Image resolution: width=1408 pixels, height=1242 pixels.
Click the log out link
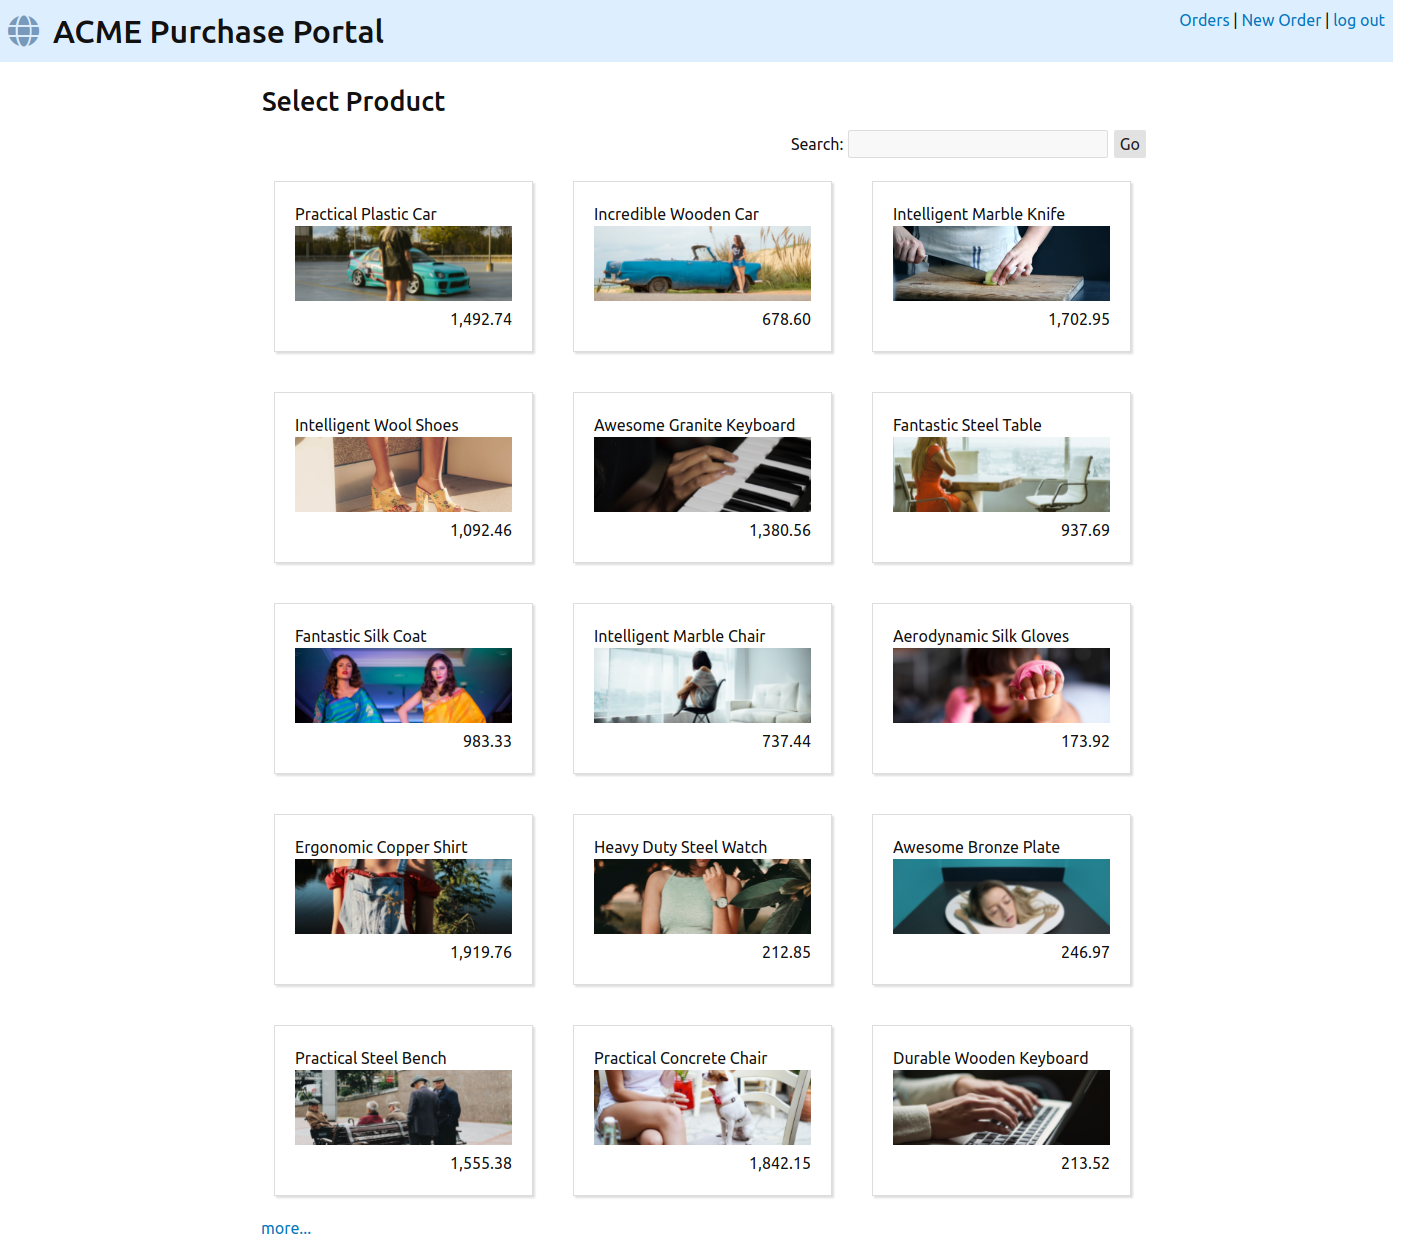pyautogui.click(x=1358, y=20)
